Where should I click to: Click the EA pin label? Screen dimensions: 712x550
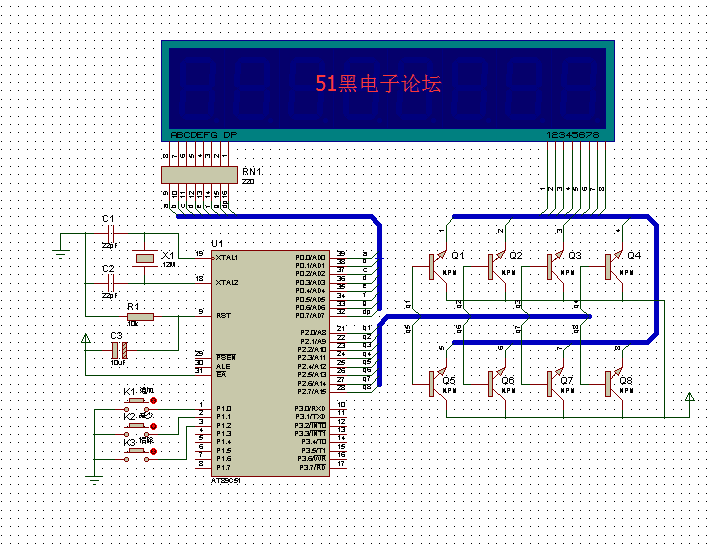tap(221, 374)
